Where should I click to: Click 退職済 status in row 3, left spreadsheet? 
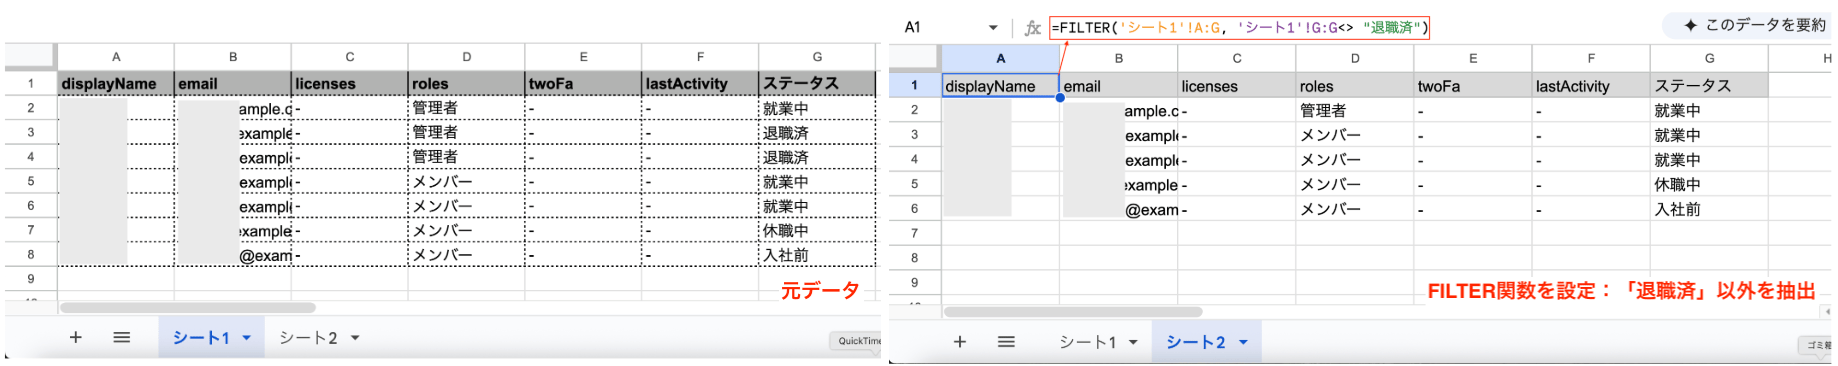817,132
